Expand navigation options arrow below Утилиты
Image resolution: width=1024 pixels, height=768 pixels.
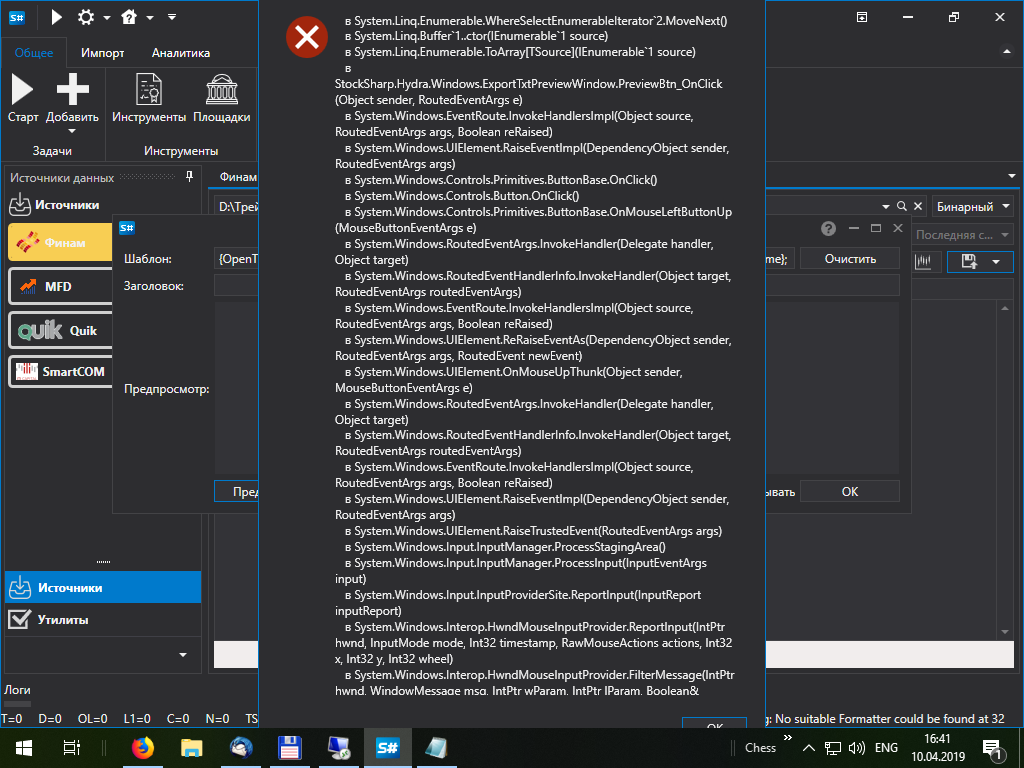point(183,654)
